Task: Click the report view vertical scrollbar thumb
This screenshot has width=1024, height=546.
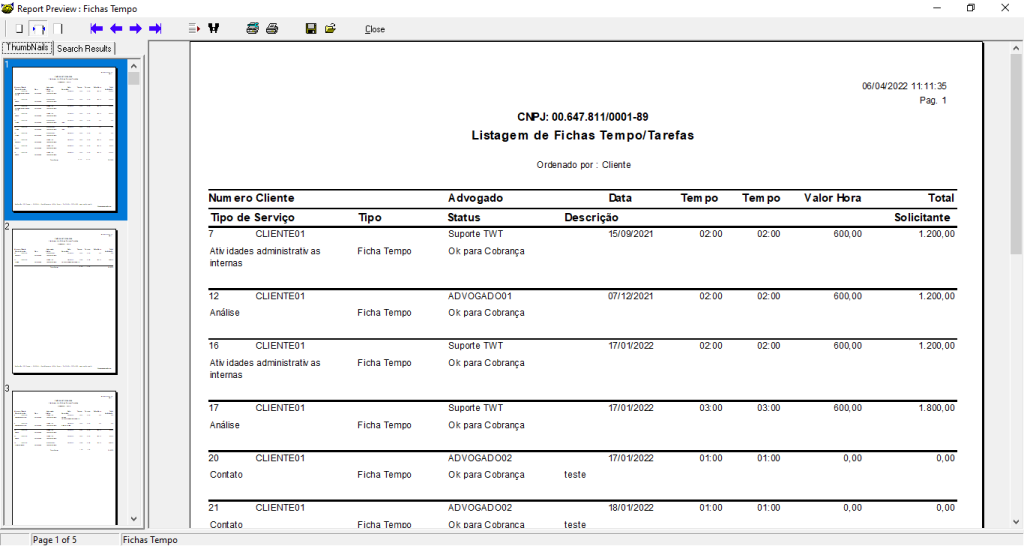Action: [1016, 154]
